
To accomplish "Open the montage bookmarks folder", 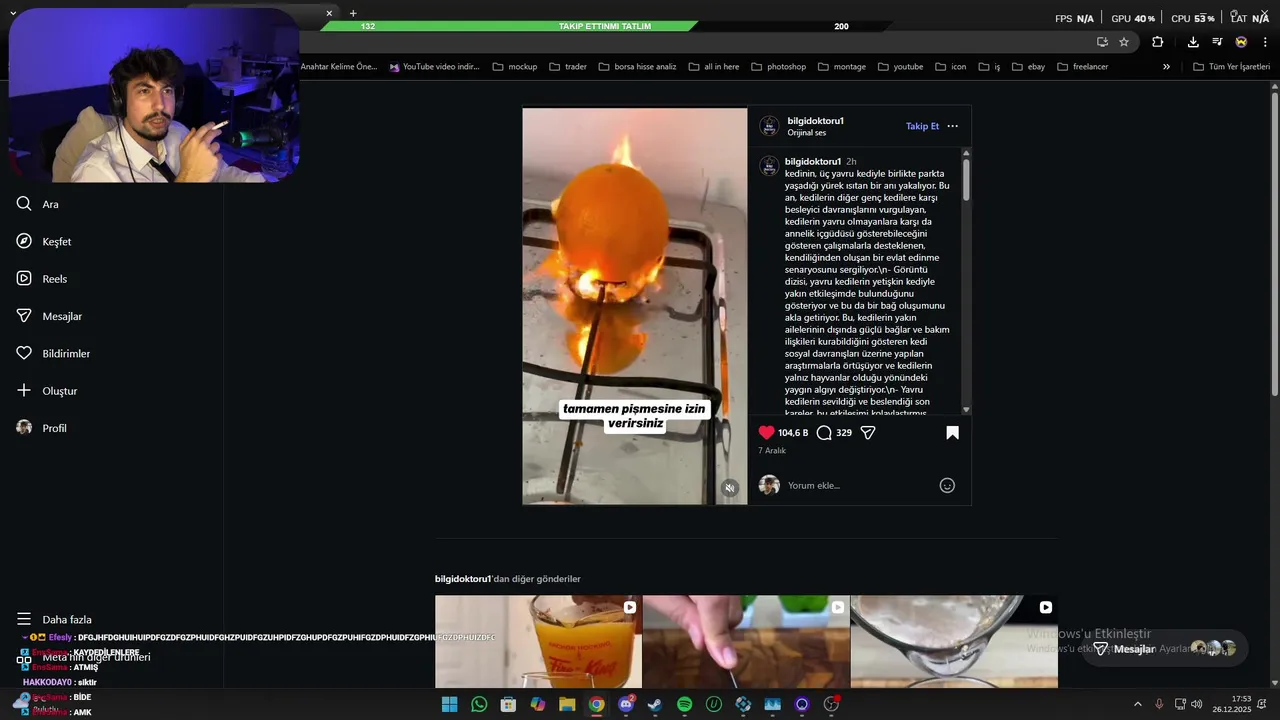I will coord(841,67).
